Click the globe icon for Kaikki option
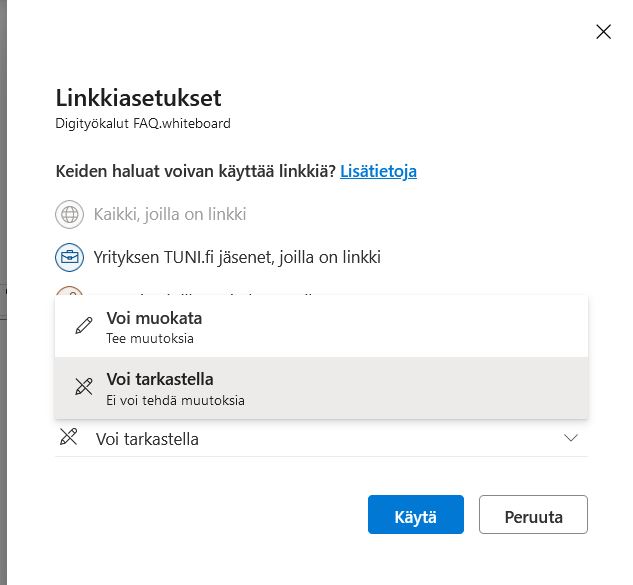The width and height of the screenshot is (633, 585). tap(69, 214)
